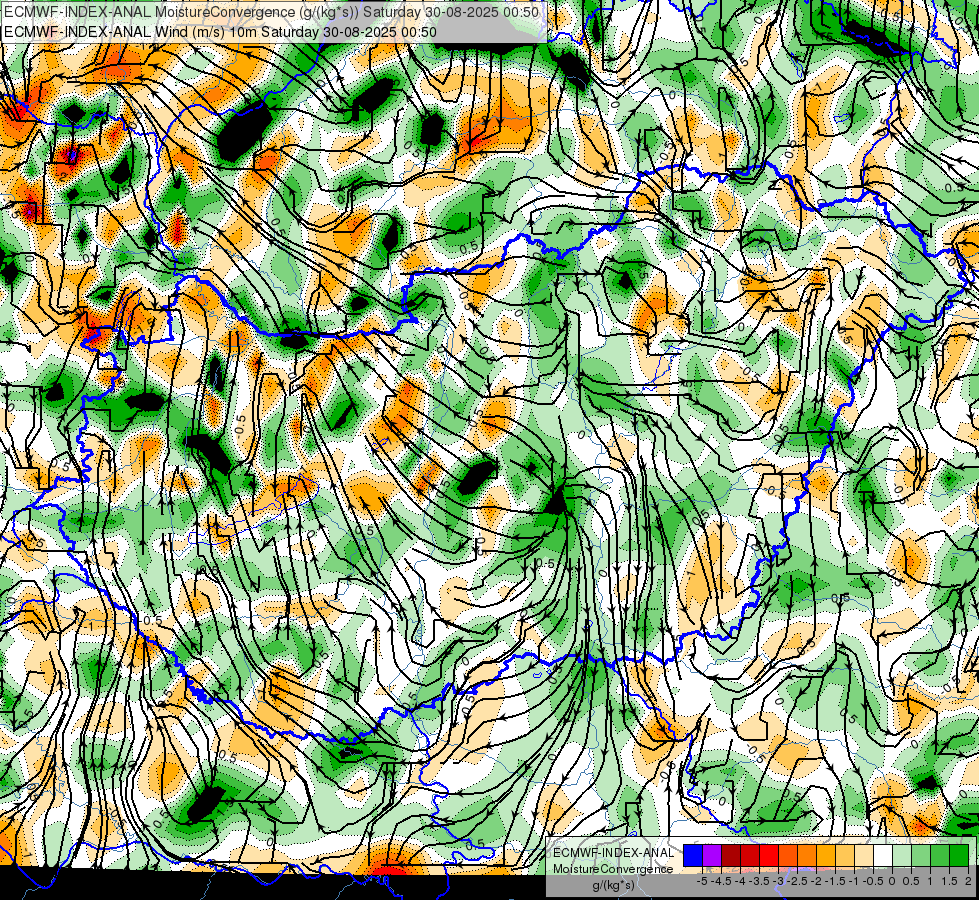
Task: Select the orange legend swatch between -2.5 and -2
Action: click(807, 855)
